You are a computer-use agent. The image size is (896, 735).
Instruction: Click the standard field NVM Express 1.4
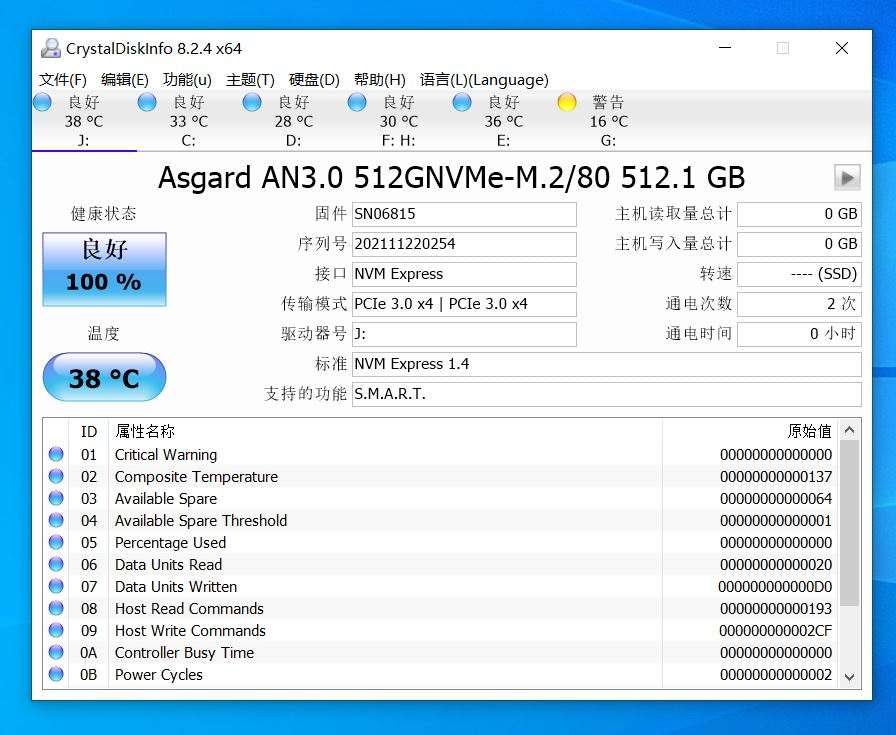pyautogui.click(x=607, y=364)
